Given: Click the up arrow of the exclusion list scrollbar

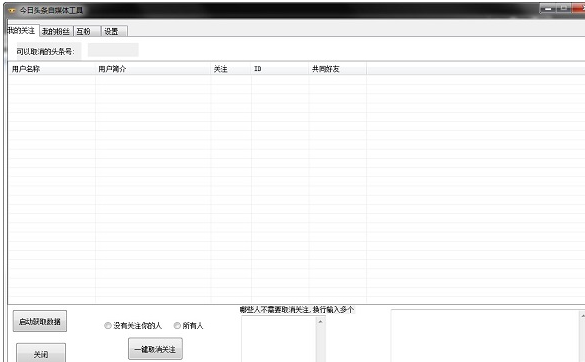Looking at the screenshot, I should tap(320, 321).
